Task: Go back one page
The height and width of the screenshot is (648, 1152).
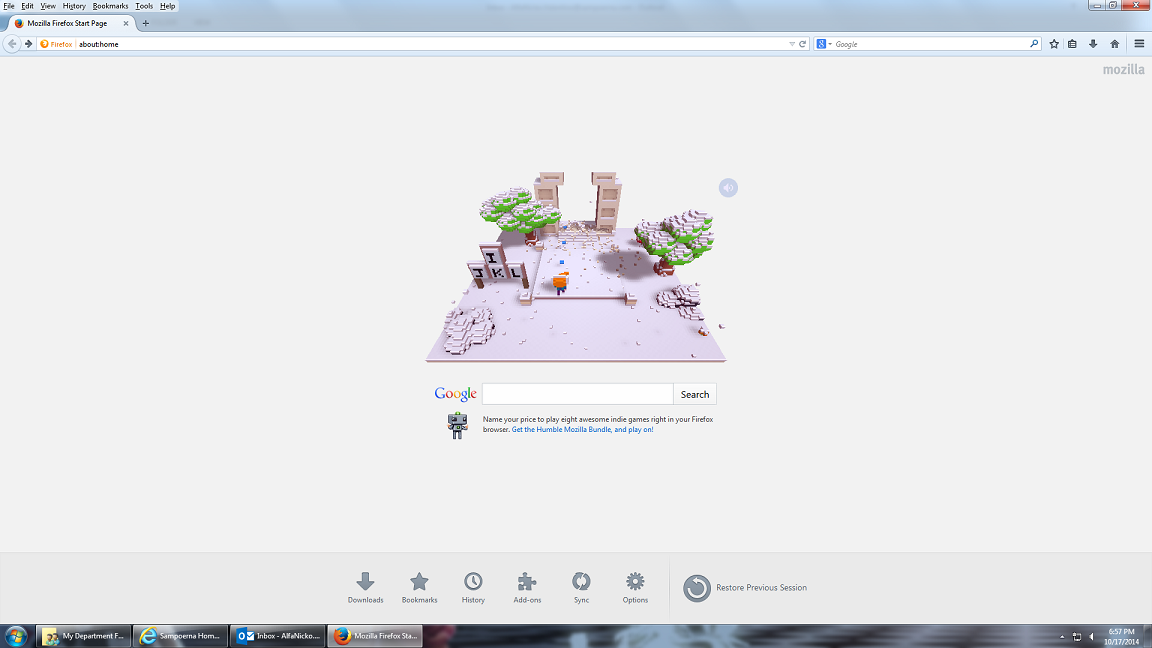Action: point(12,44)
